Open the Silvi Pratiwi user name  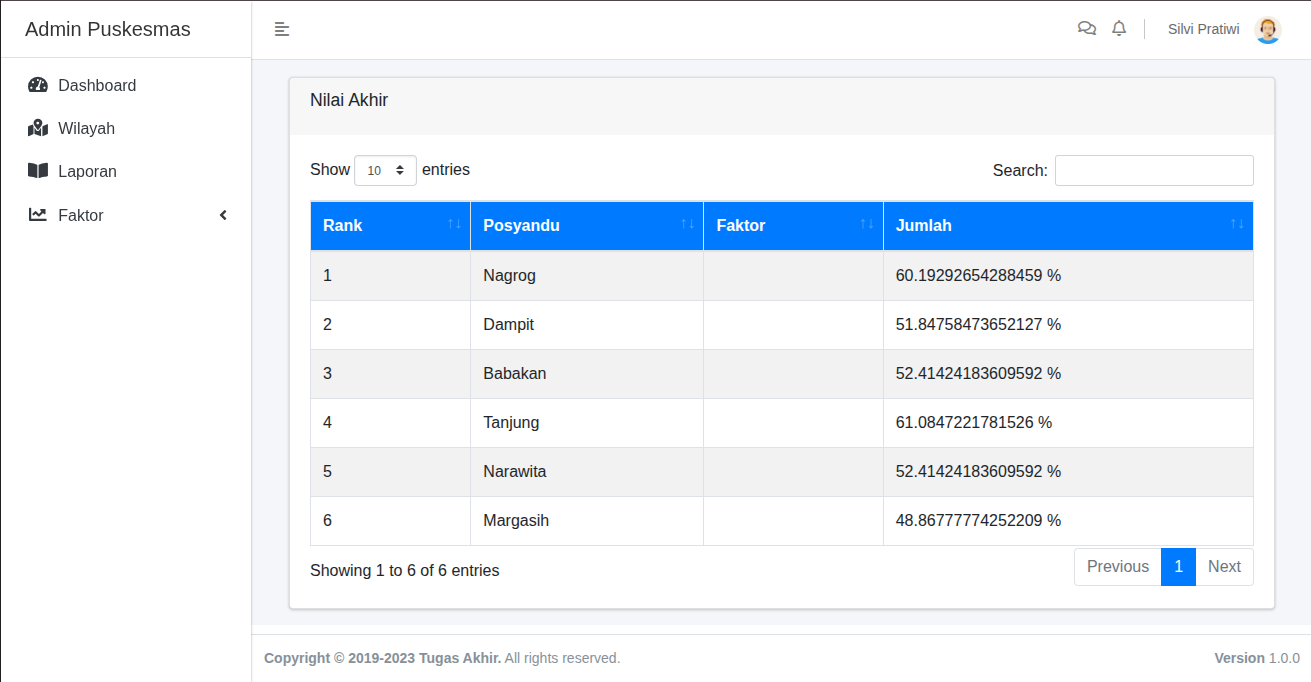click(x=1204, y=29)
